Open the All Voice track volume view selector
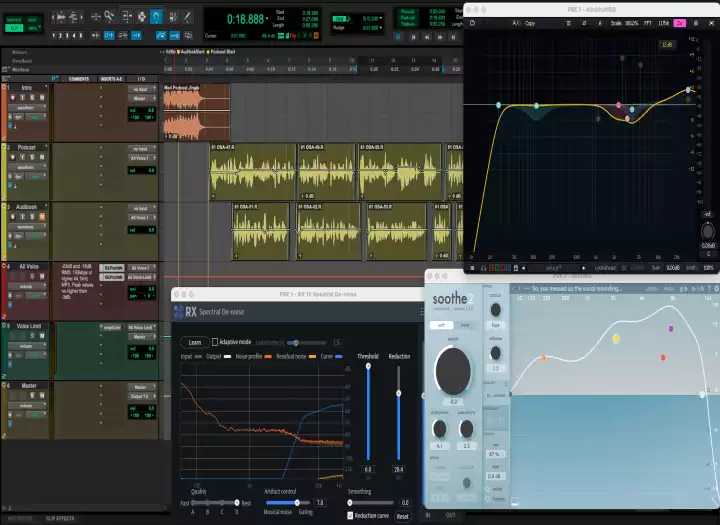The height and width of the screenshot is (525, 720). [x=27, y=286]
